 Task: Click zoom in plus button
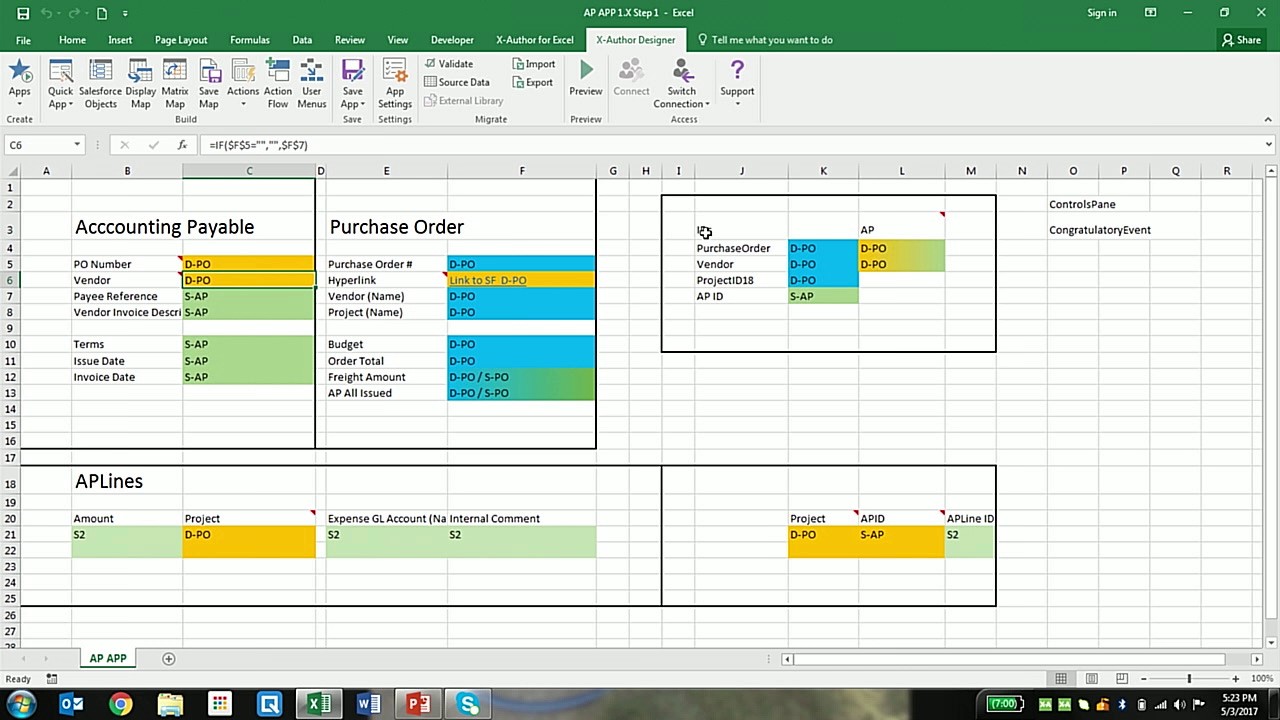click(1236, 679)
